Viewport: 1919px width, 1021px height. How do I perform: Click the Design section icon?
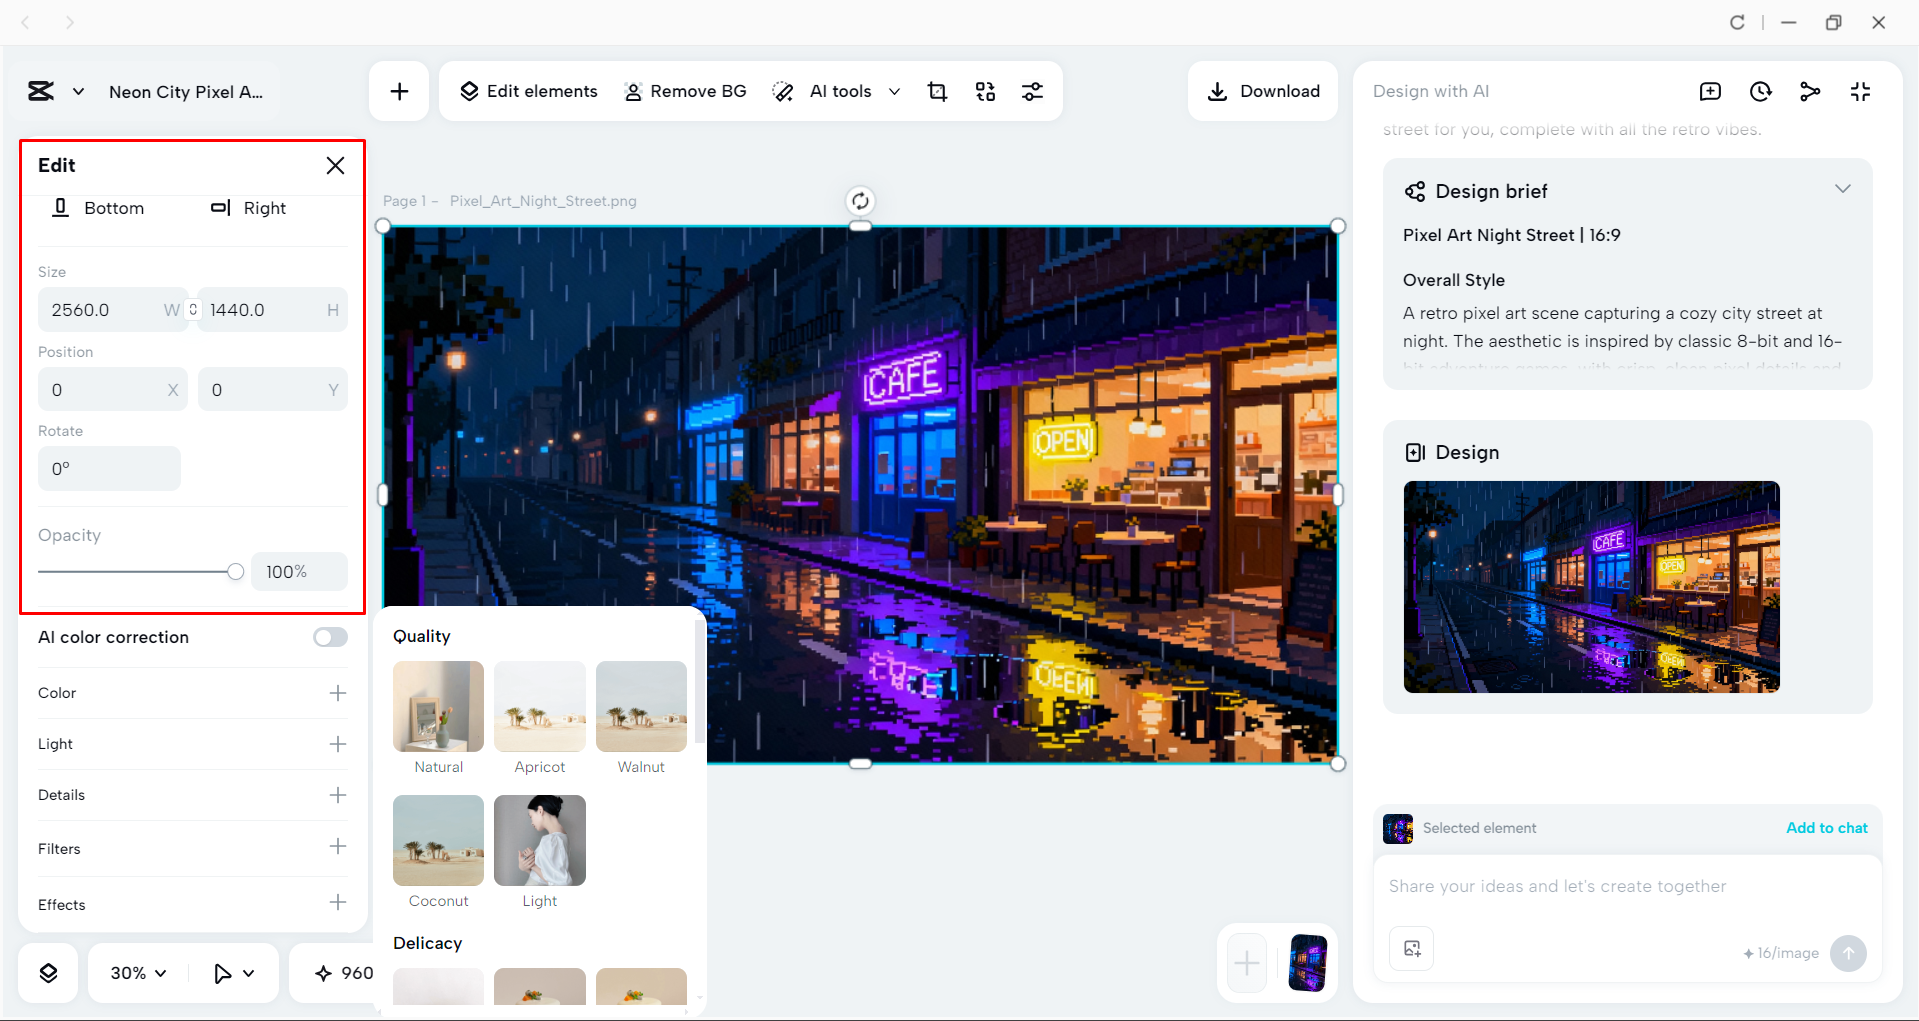[x=1415, y=452]
